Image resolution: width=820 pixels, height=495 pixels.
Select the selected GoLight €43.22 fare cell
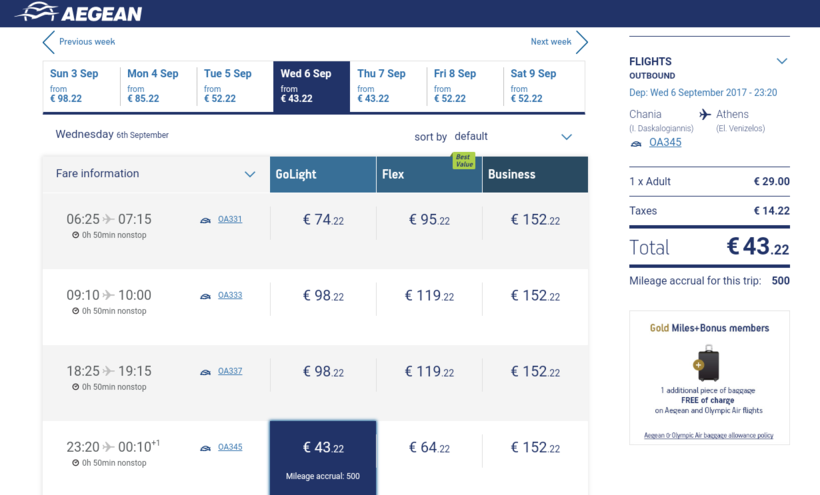click(323, 455)
